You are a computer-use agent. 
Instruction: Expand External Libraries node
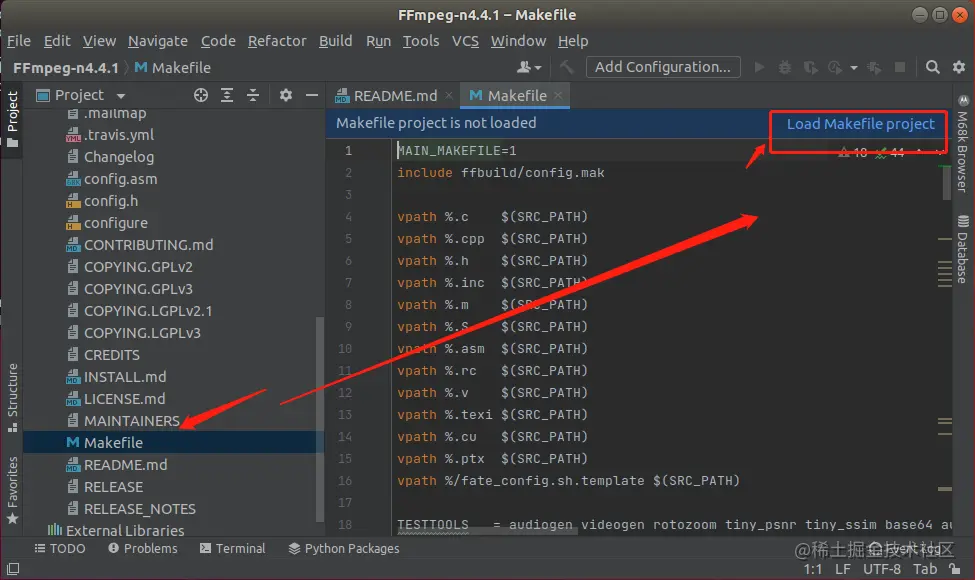point(118,530)
